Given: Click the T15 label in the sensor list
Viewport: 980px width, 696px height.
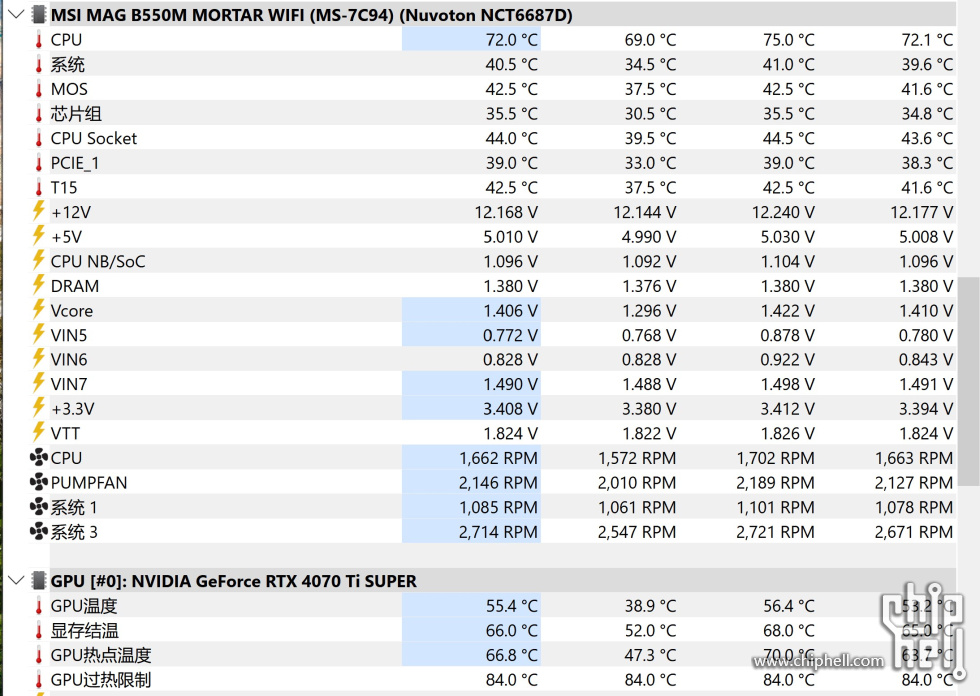Looking at the screenshot, I should pos(64,187).
